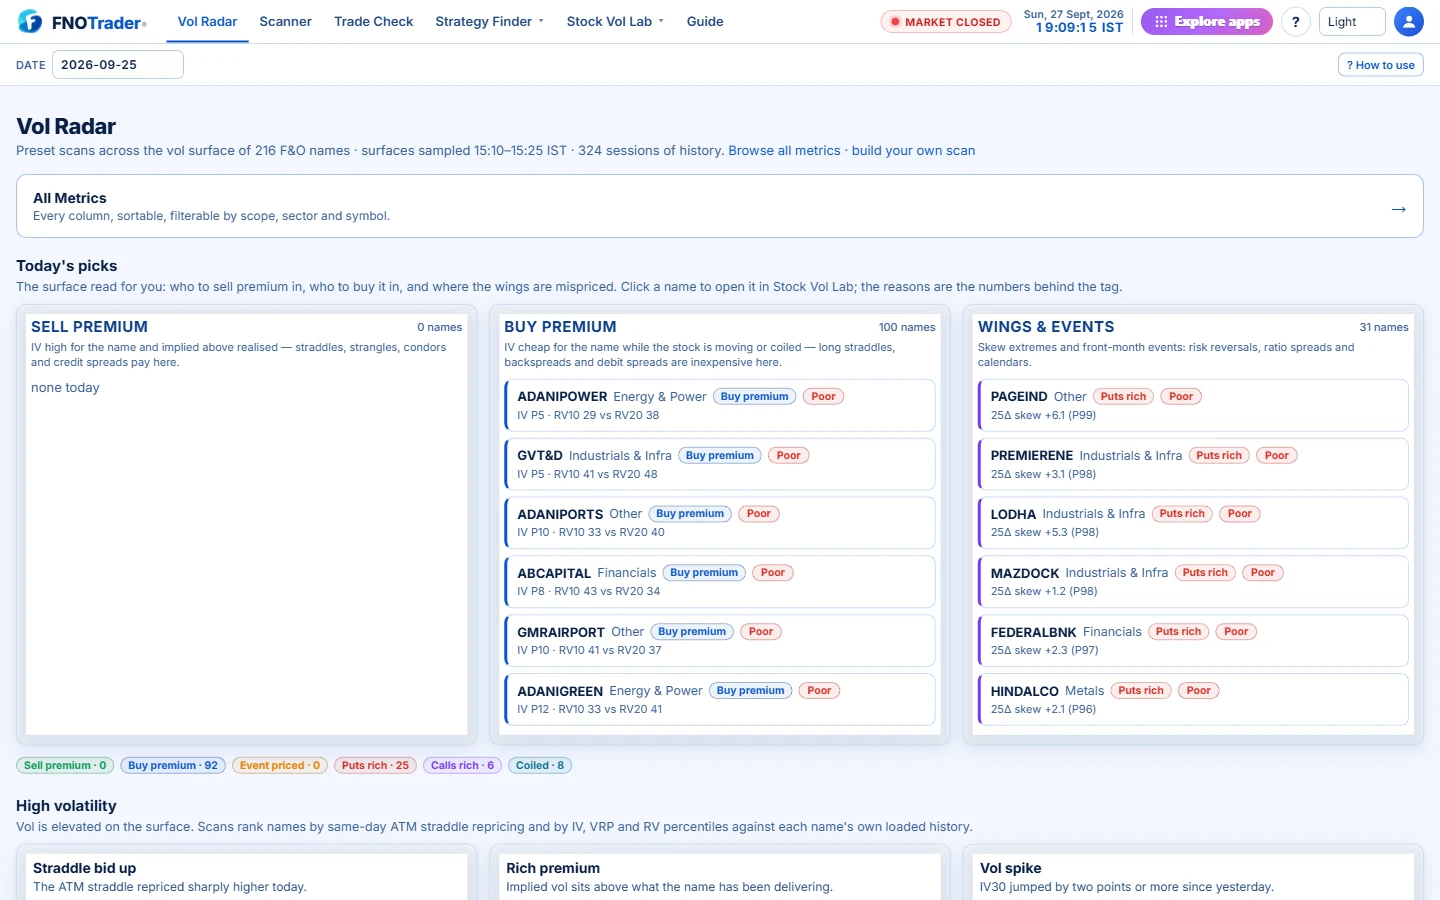The width and height of the screenshot is (1440, 900).
Task: Open the LODHA Puts rich pick
Action: click(x=1193, y=523)
